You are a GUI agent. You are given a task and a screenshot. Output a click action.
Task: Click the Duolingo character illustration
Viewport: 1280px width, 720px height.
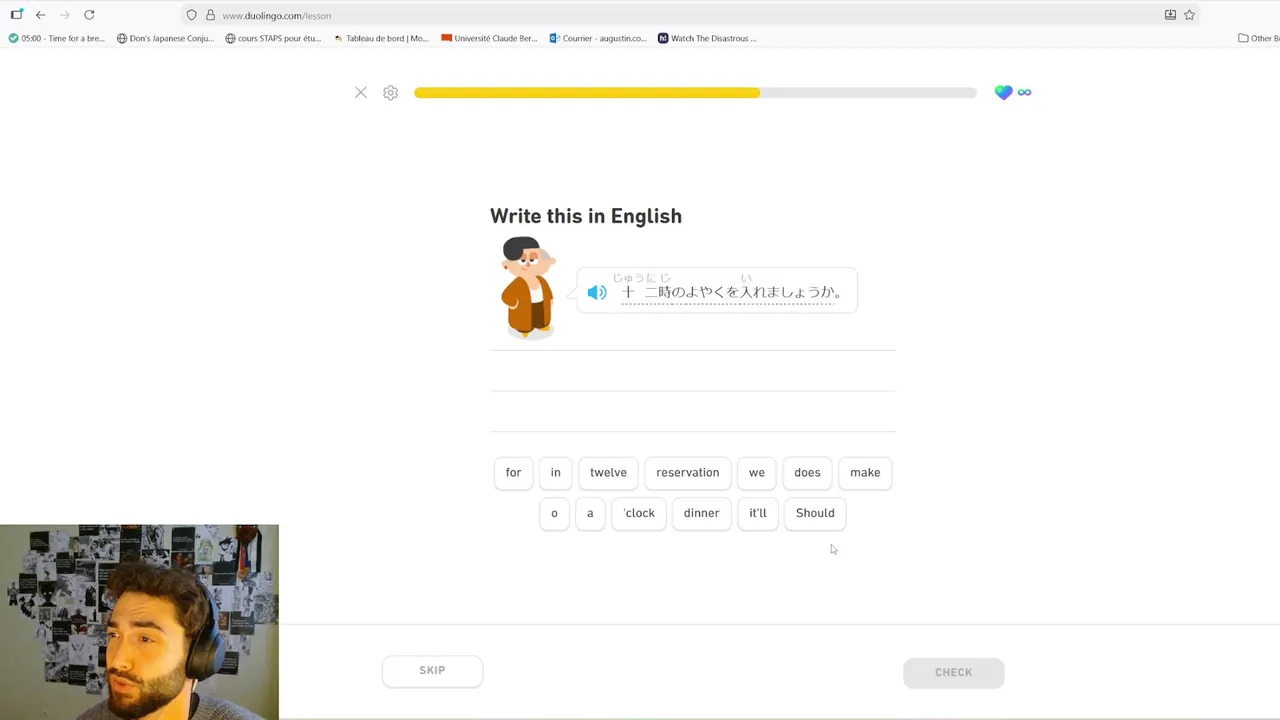click(x=527, y=286)
